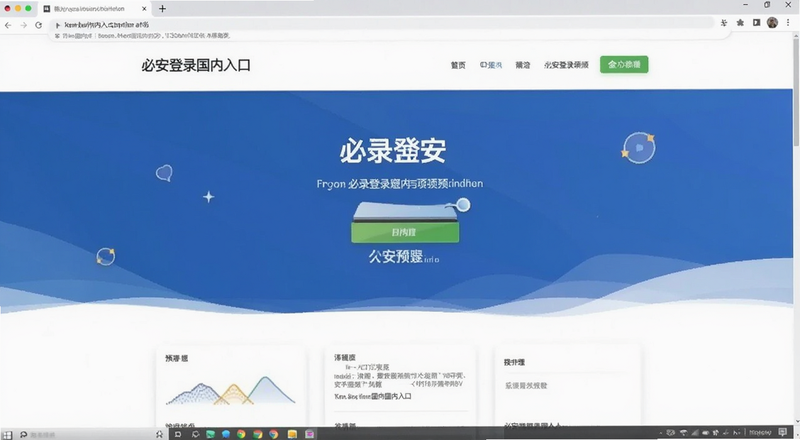Viewport: 800px width, 440px height.
Task: Click the mountain chart in the first card
Action: click(x=231, y=390)
